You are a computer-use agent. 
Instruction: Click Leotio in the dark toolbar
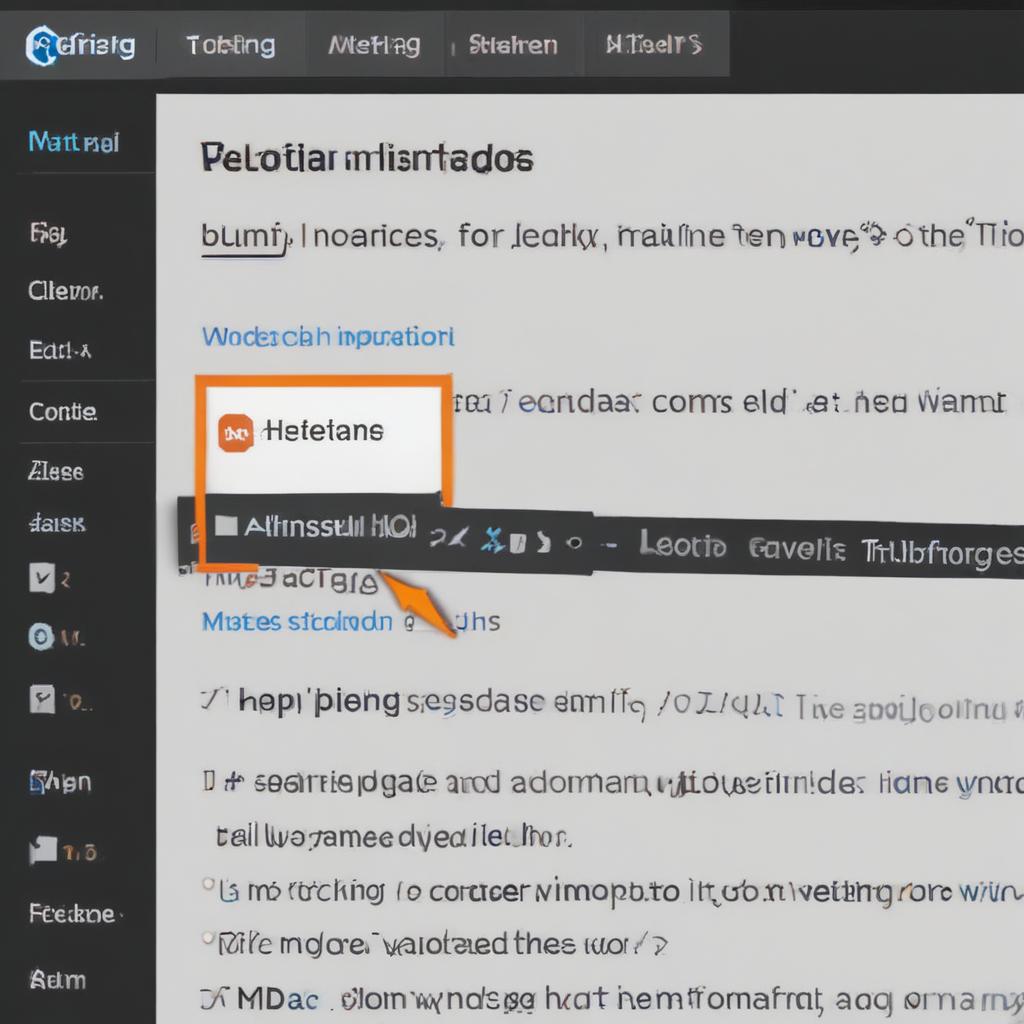click(682, 543)
